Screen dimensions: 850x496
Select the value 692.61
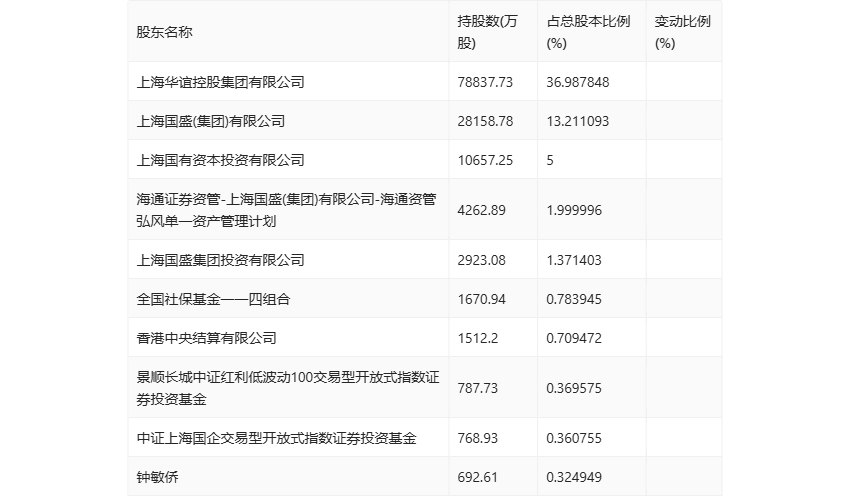[x=478, y=476]
